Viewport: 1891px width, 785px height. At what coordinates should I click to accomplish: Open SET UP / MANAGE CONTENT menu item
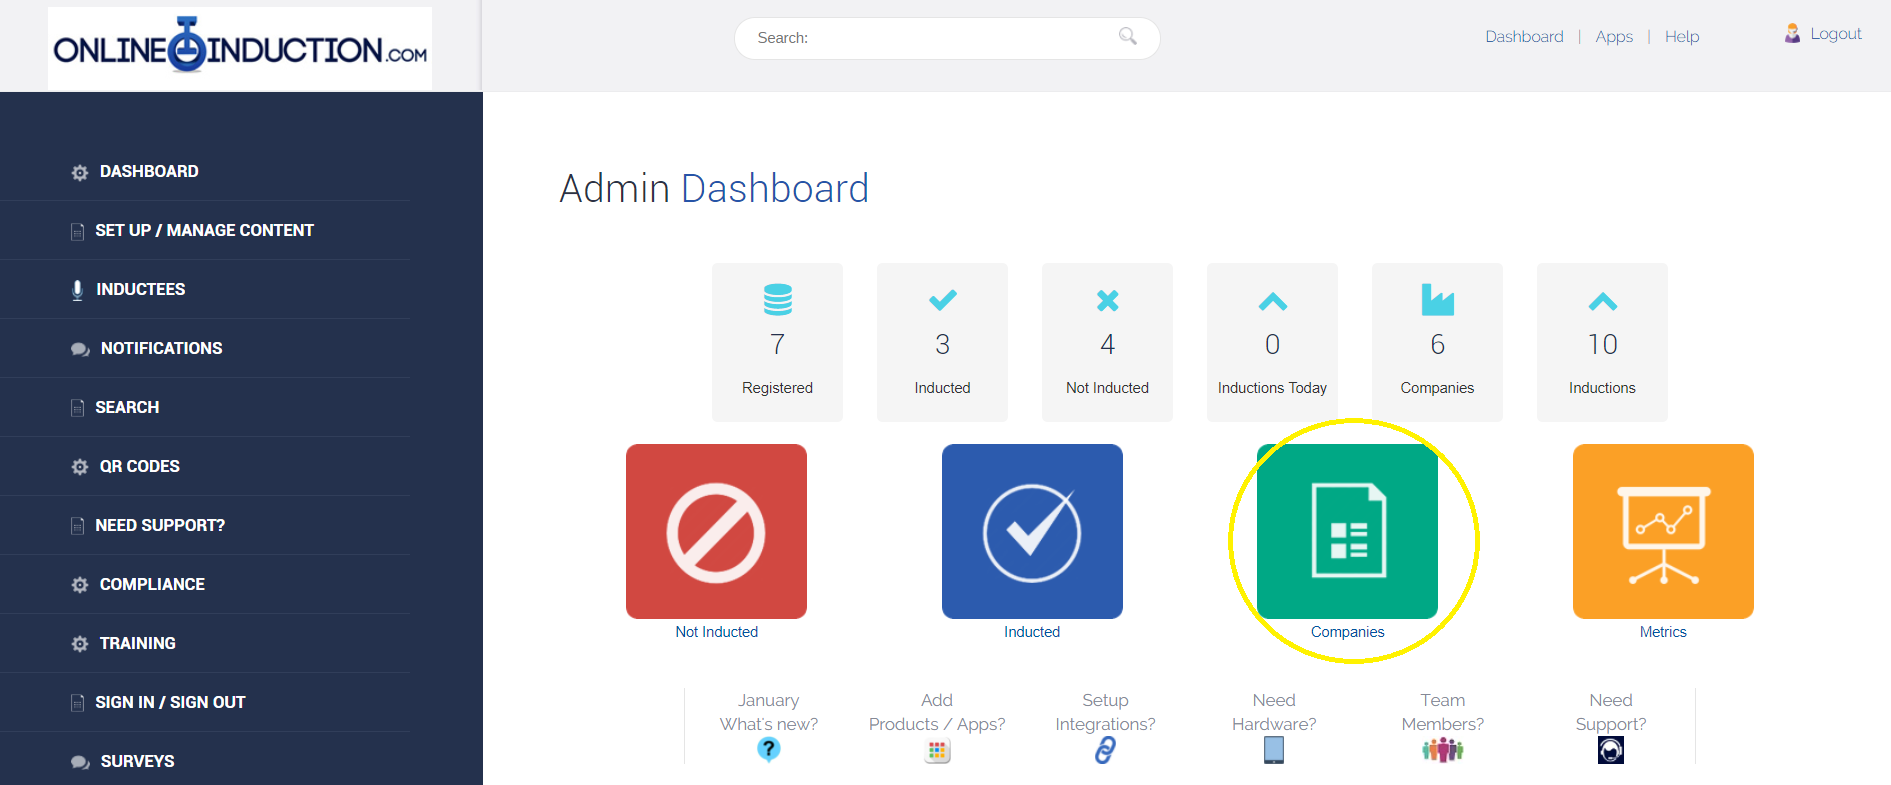(204, 230)
